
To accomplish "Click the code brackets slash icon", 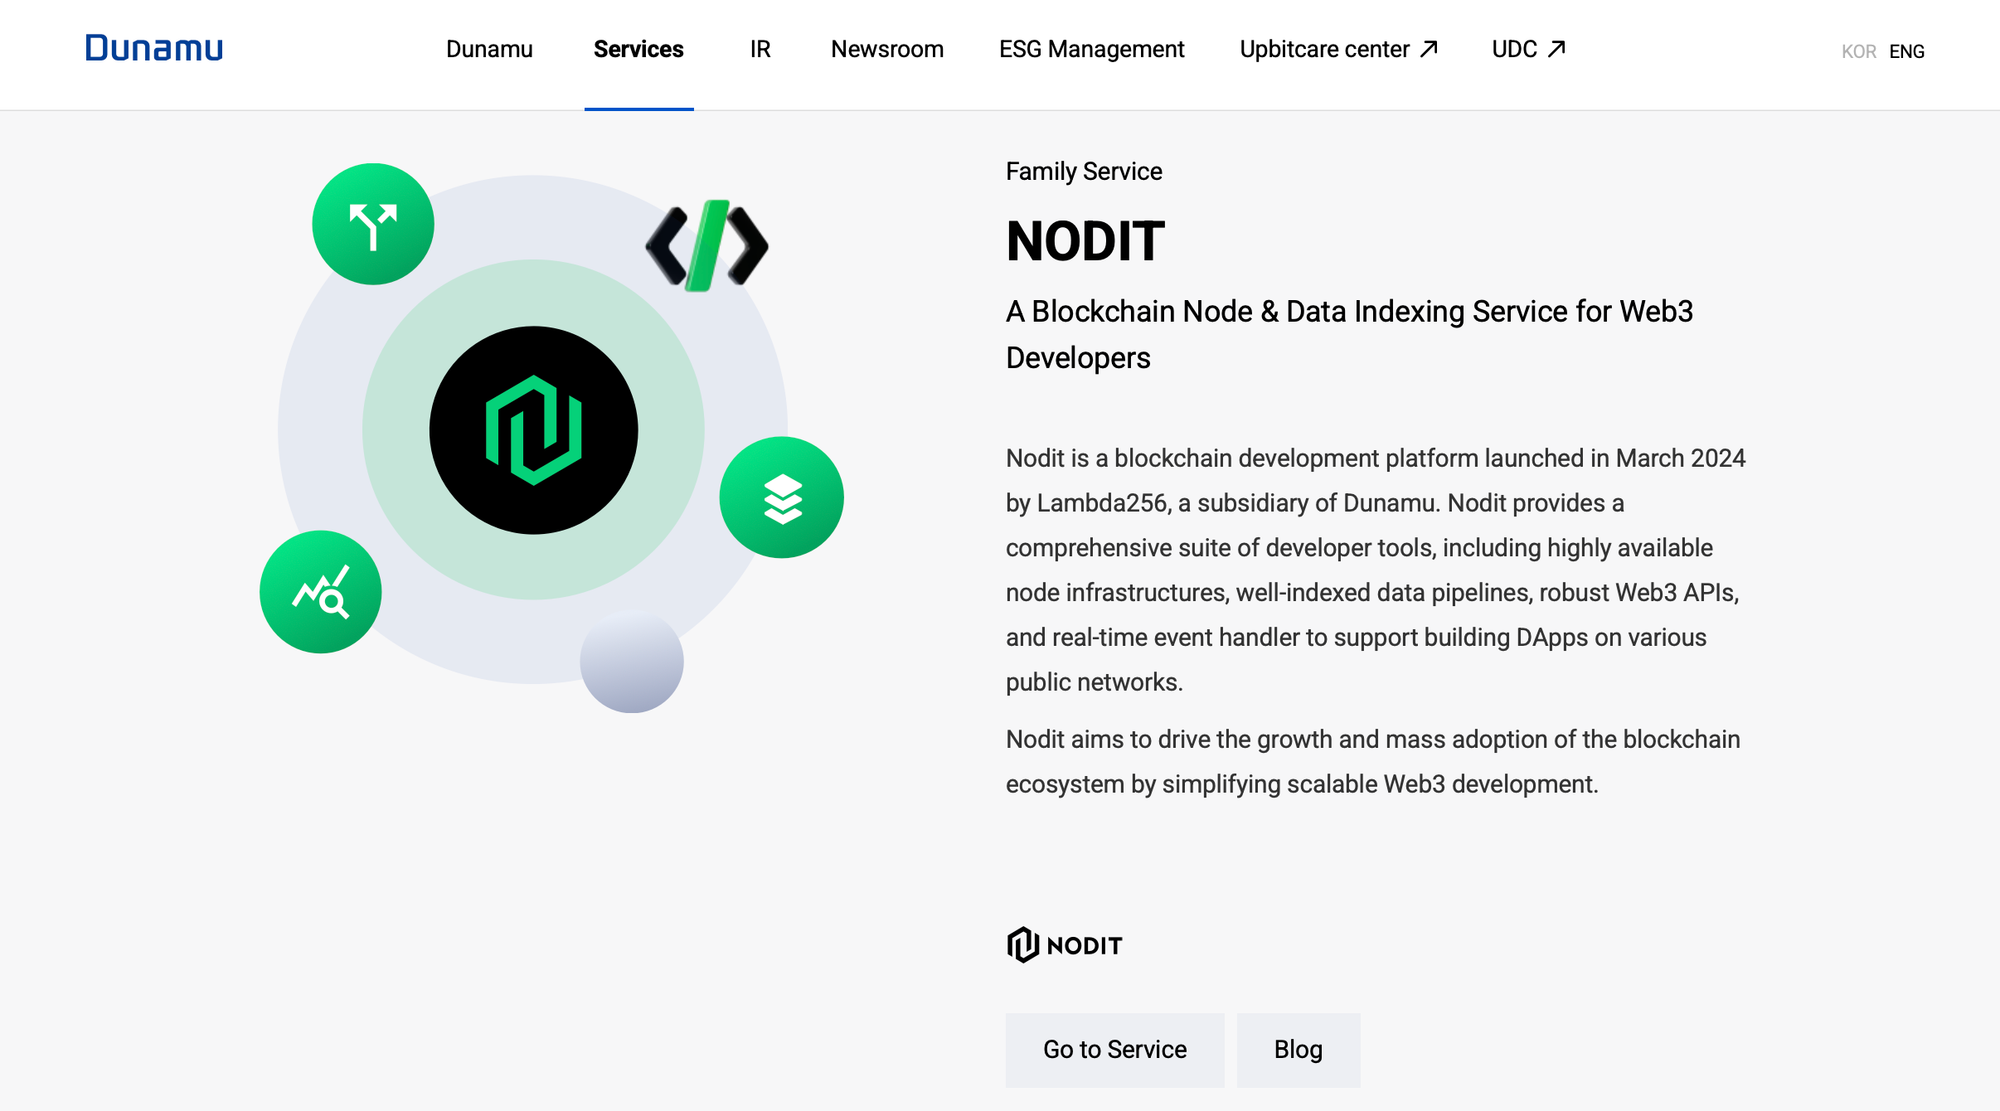I will tap(707, 246).
